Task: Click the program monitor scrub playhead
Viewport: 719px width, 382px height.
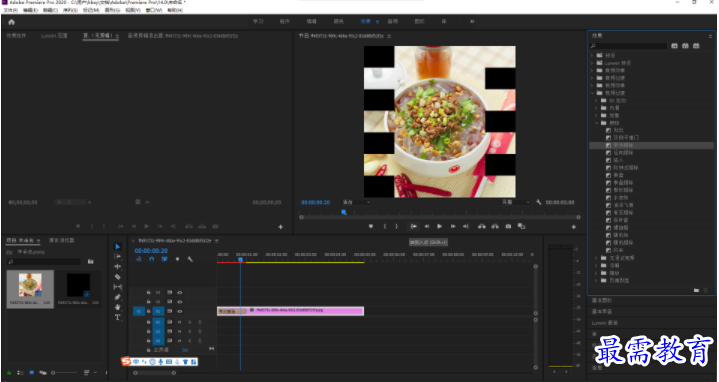Action: coord(344,212)
